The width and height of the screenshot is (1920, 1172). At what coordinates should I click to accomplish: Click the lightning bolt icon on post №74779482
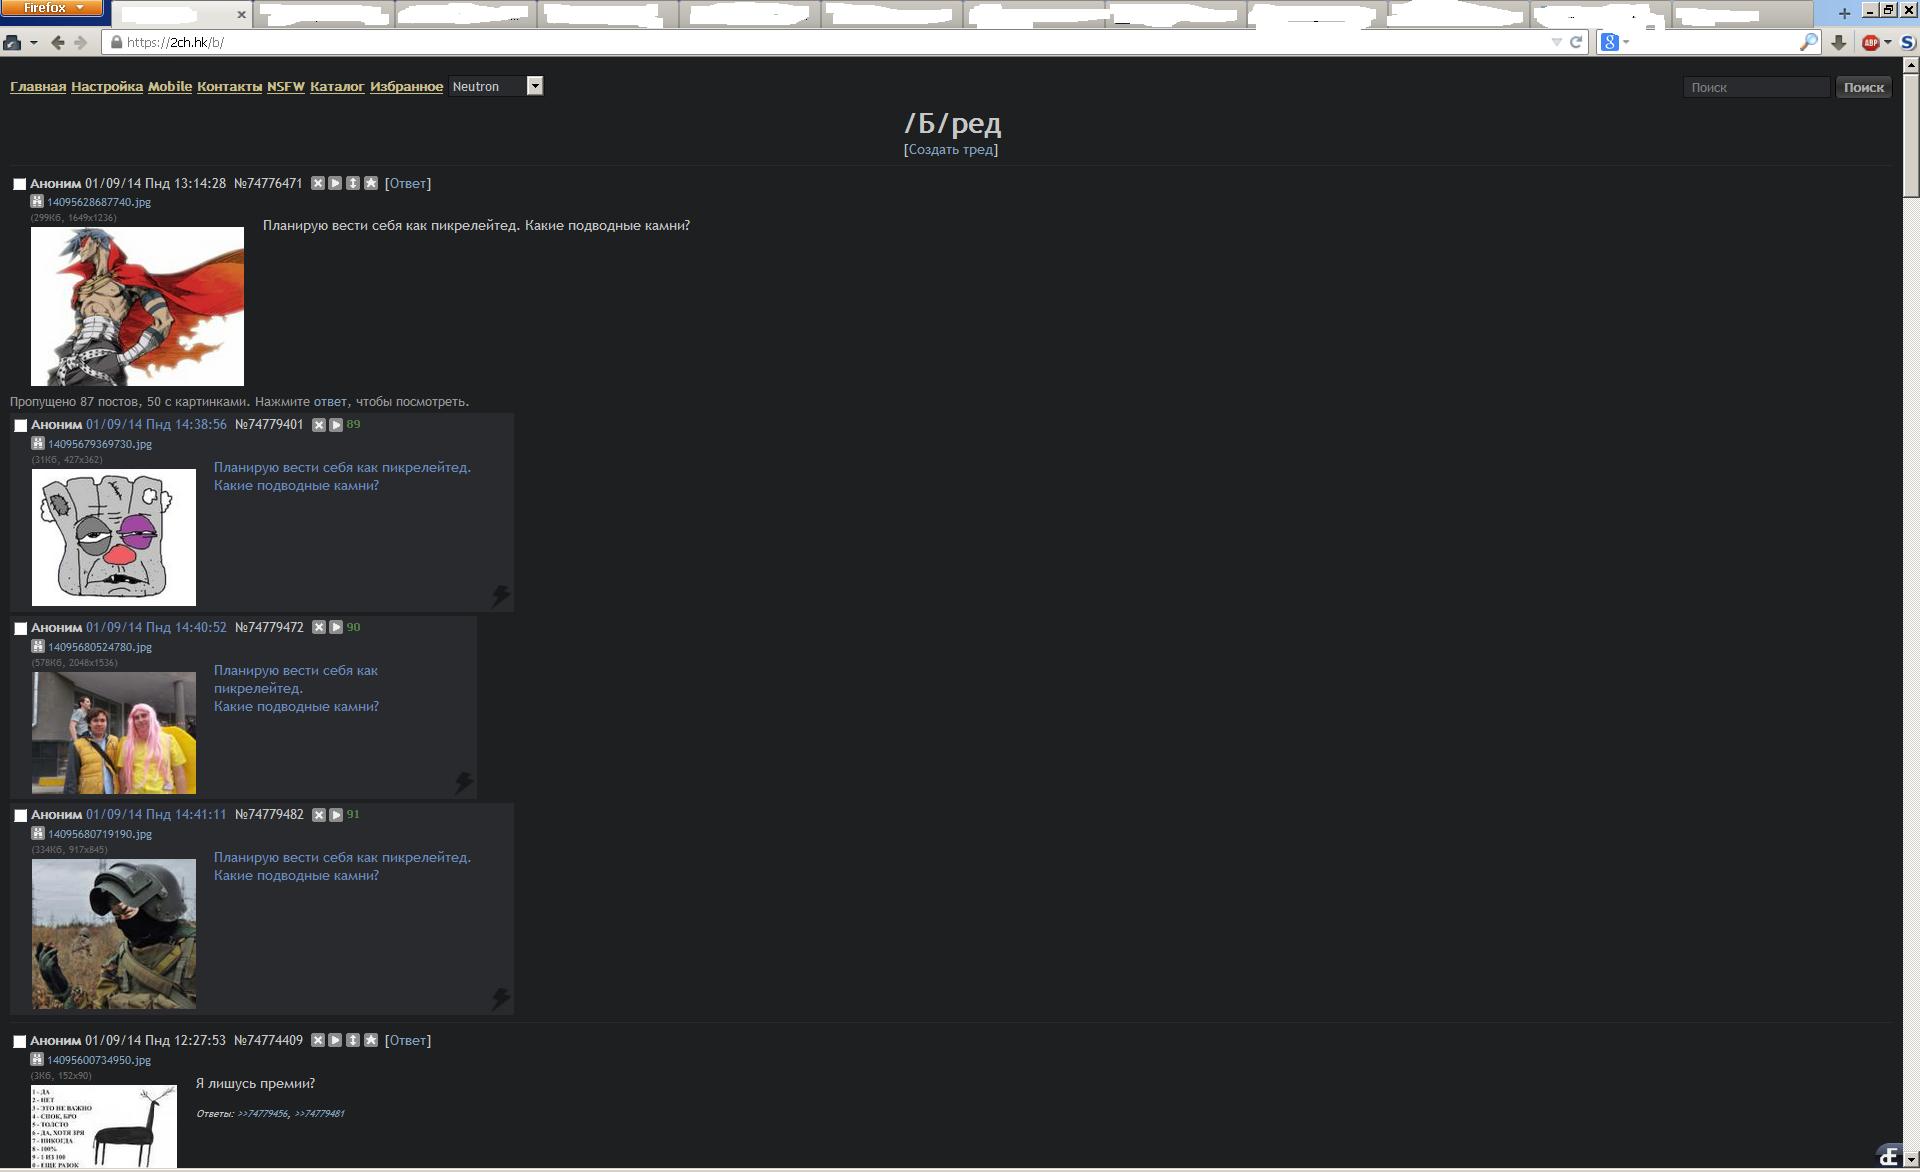pyautogui.click(x=501, y=998)
